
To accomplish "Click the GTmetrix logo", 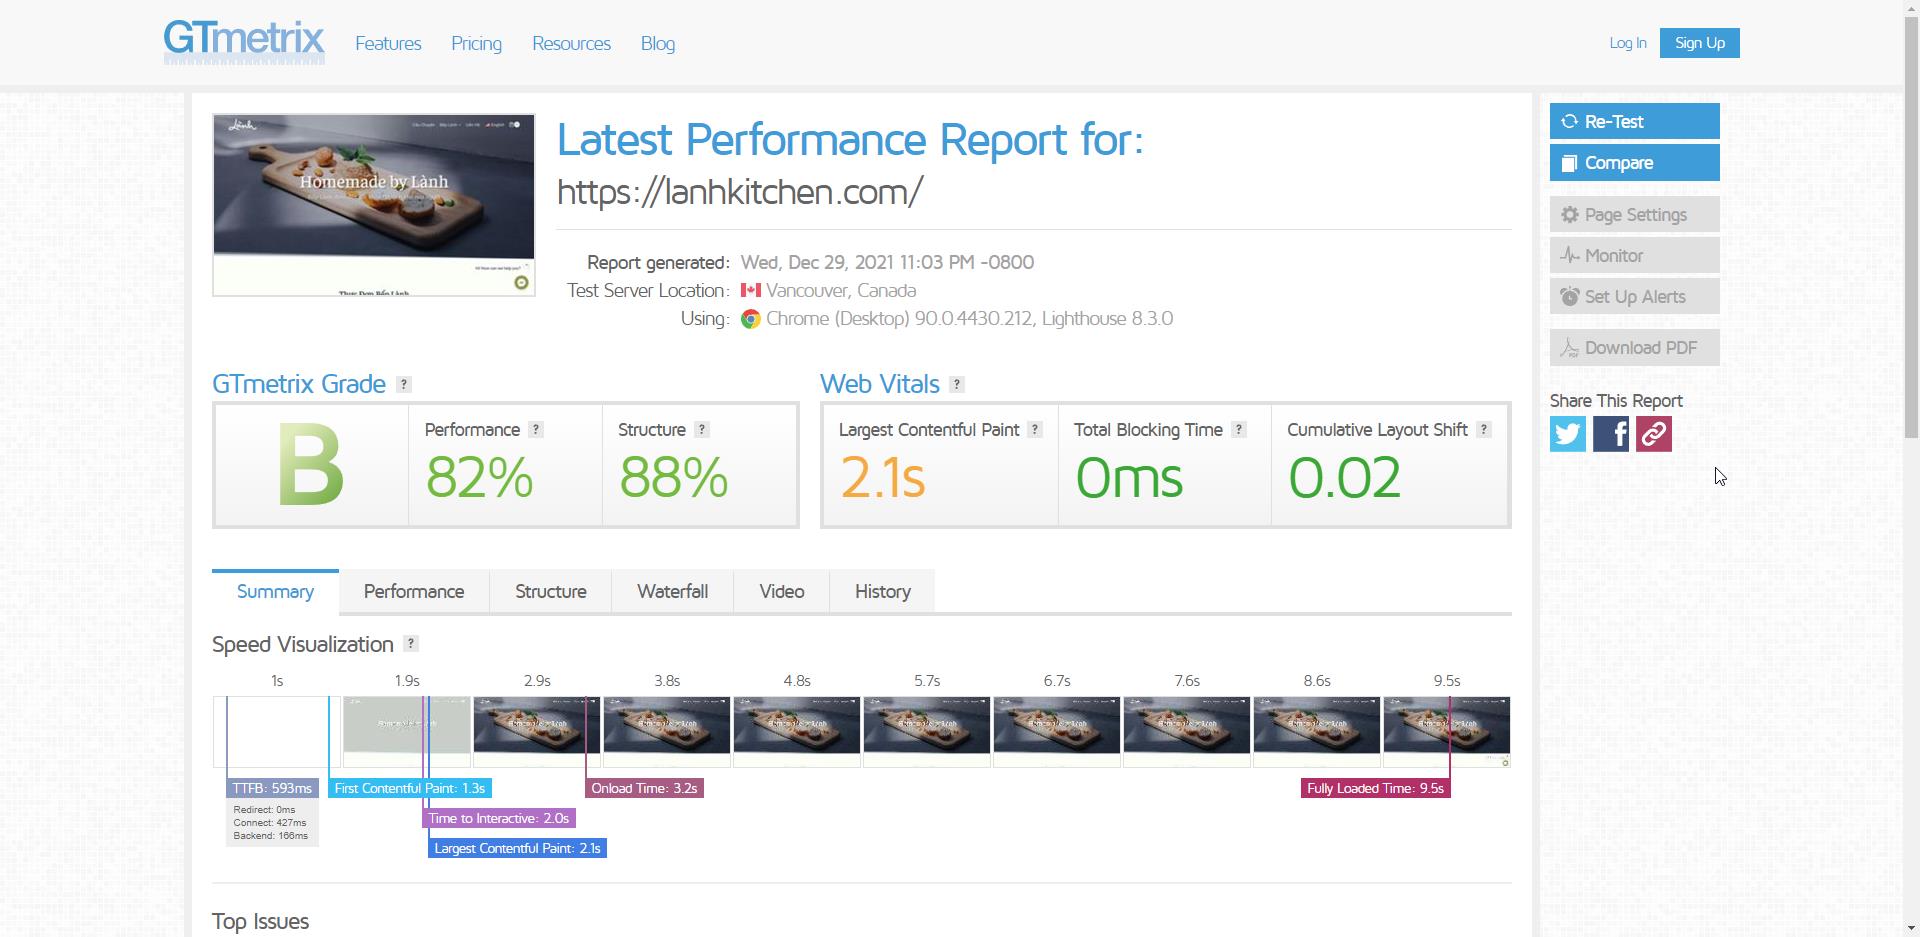I will (x=244, y=42).
